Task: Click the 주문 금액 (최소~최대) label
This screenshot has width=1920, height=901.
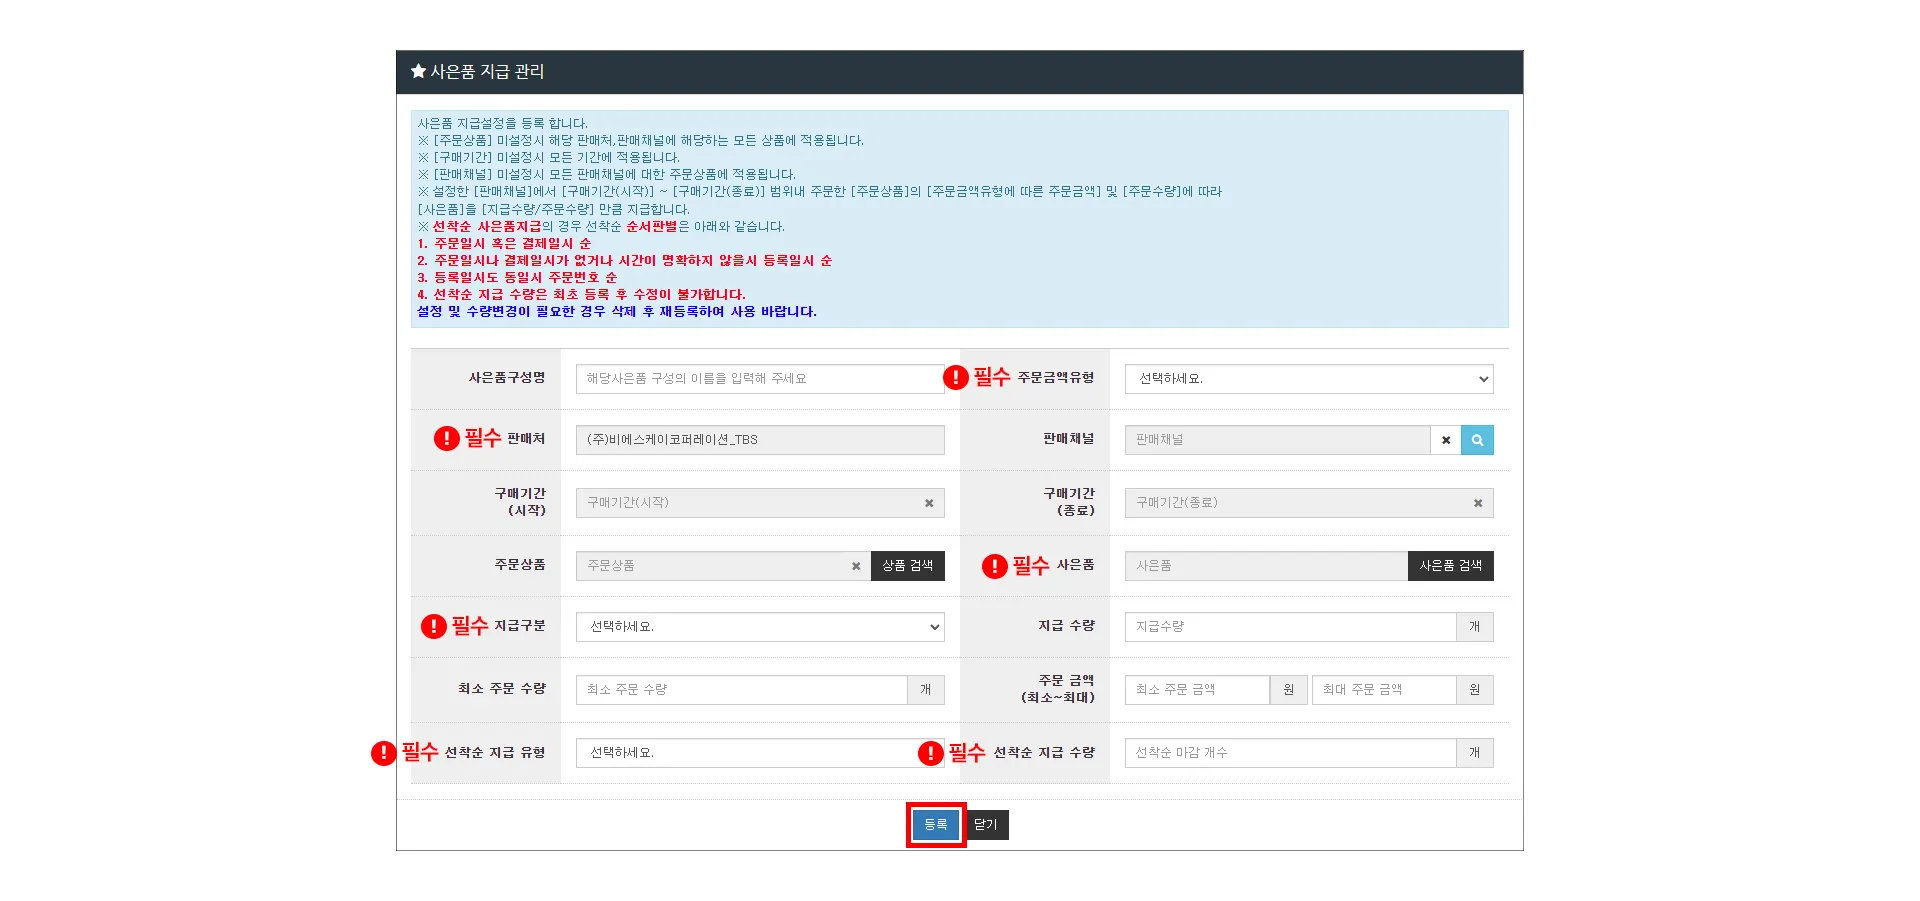Action: coord(1058,689)
